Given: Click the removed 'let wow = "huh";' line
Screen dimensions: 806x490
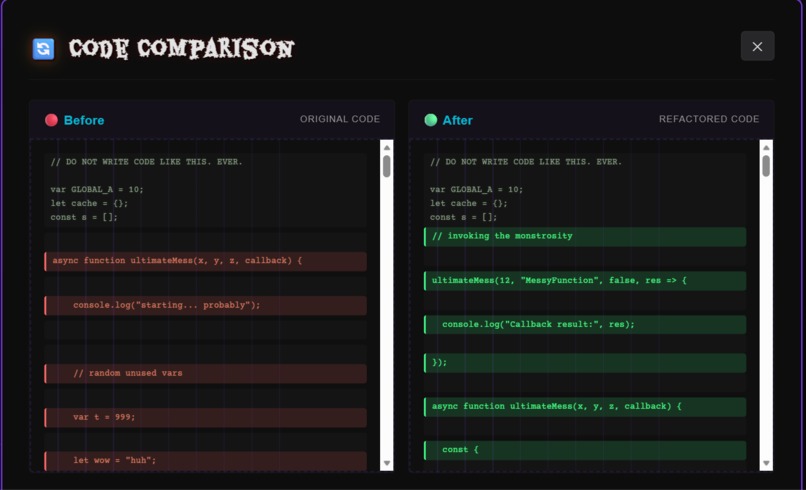Looking at the screenshot, I should click(206, 461).
